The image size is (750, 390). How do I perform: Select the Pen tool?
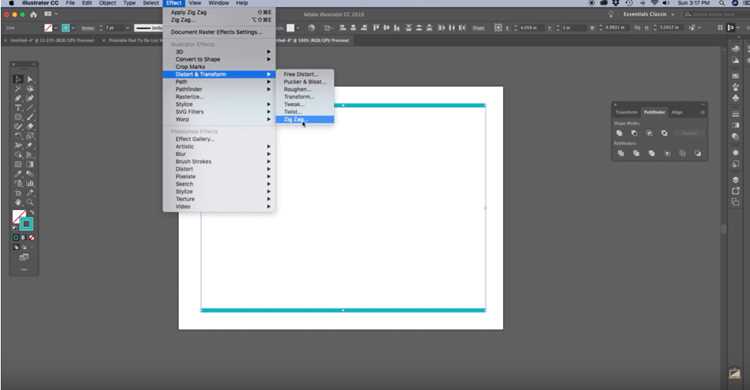(x=18, y=98)
